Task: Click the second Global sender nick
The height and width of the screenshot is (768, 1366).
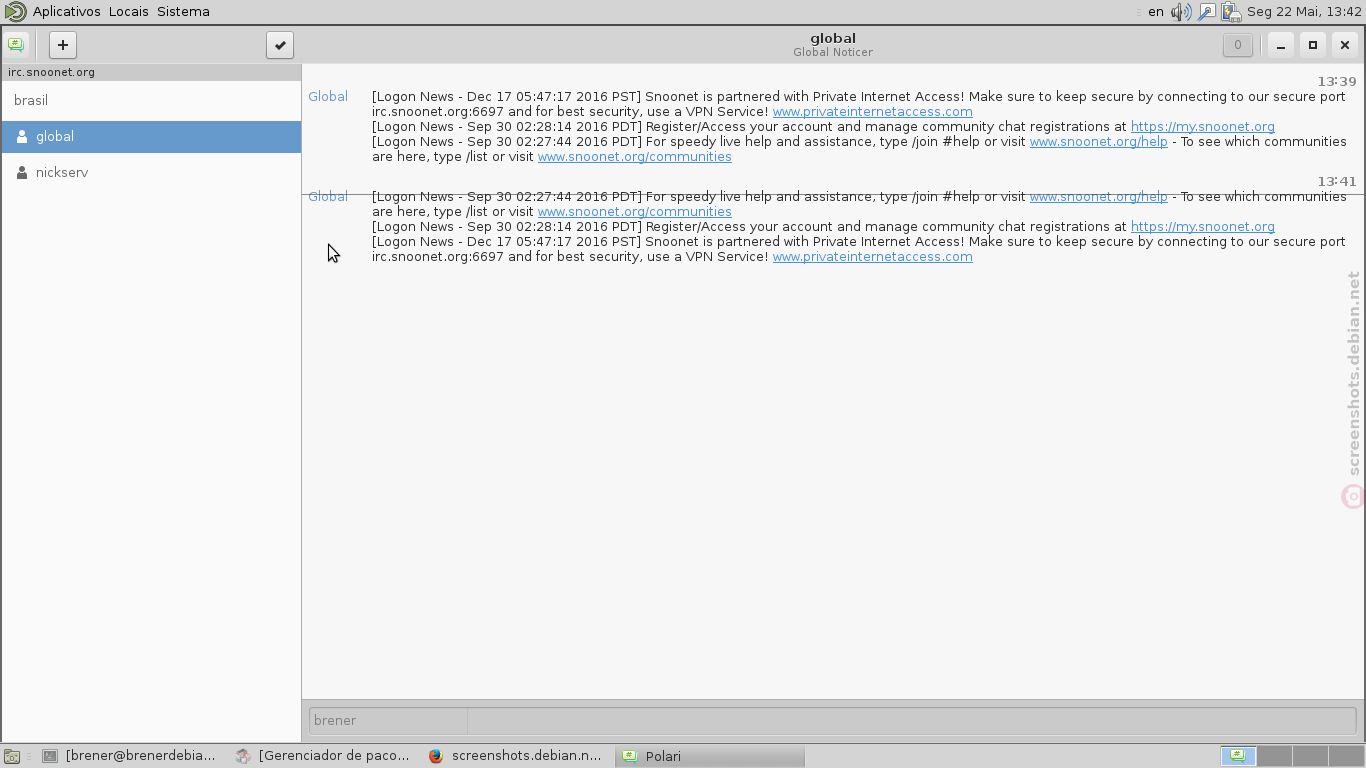Action: tap(328, 197)
